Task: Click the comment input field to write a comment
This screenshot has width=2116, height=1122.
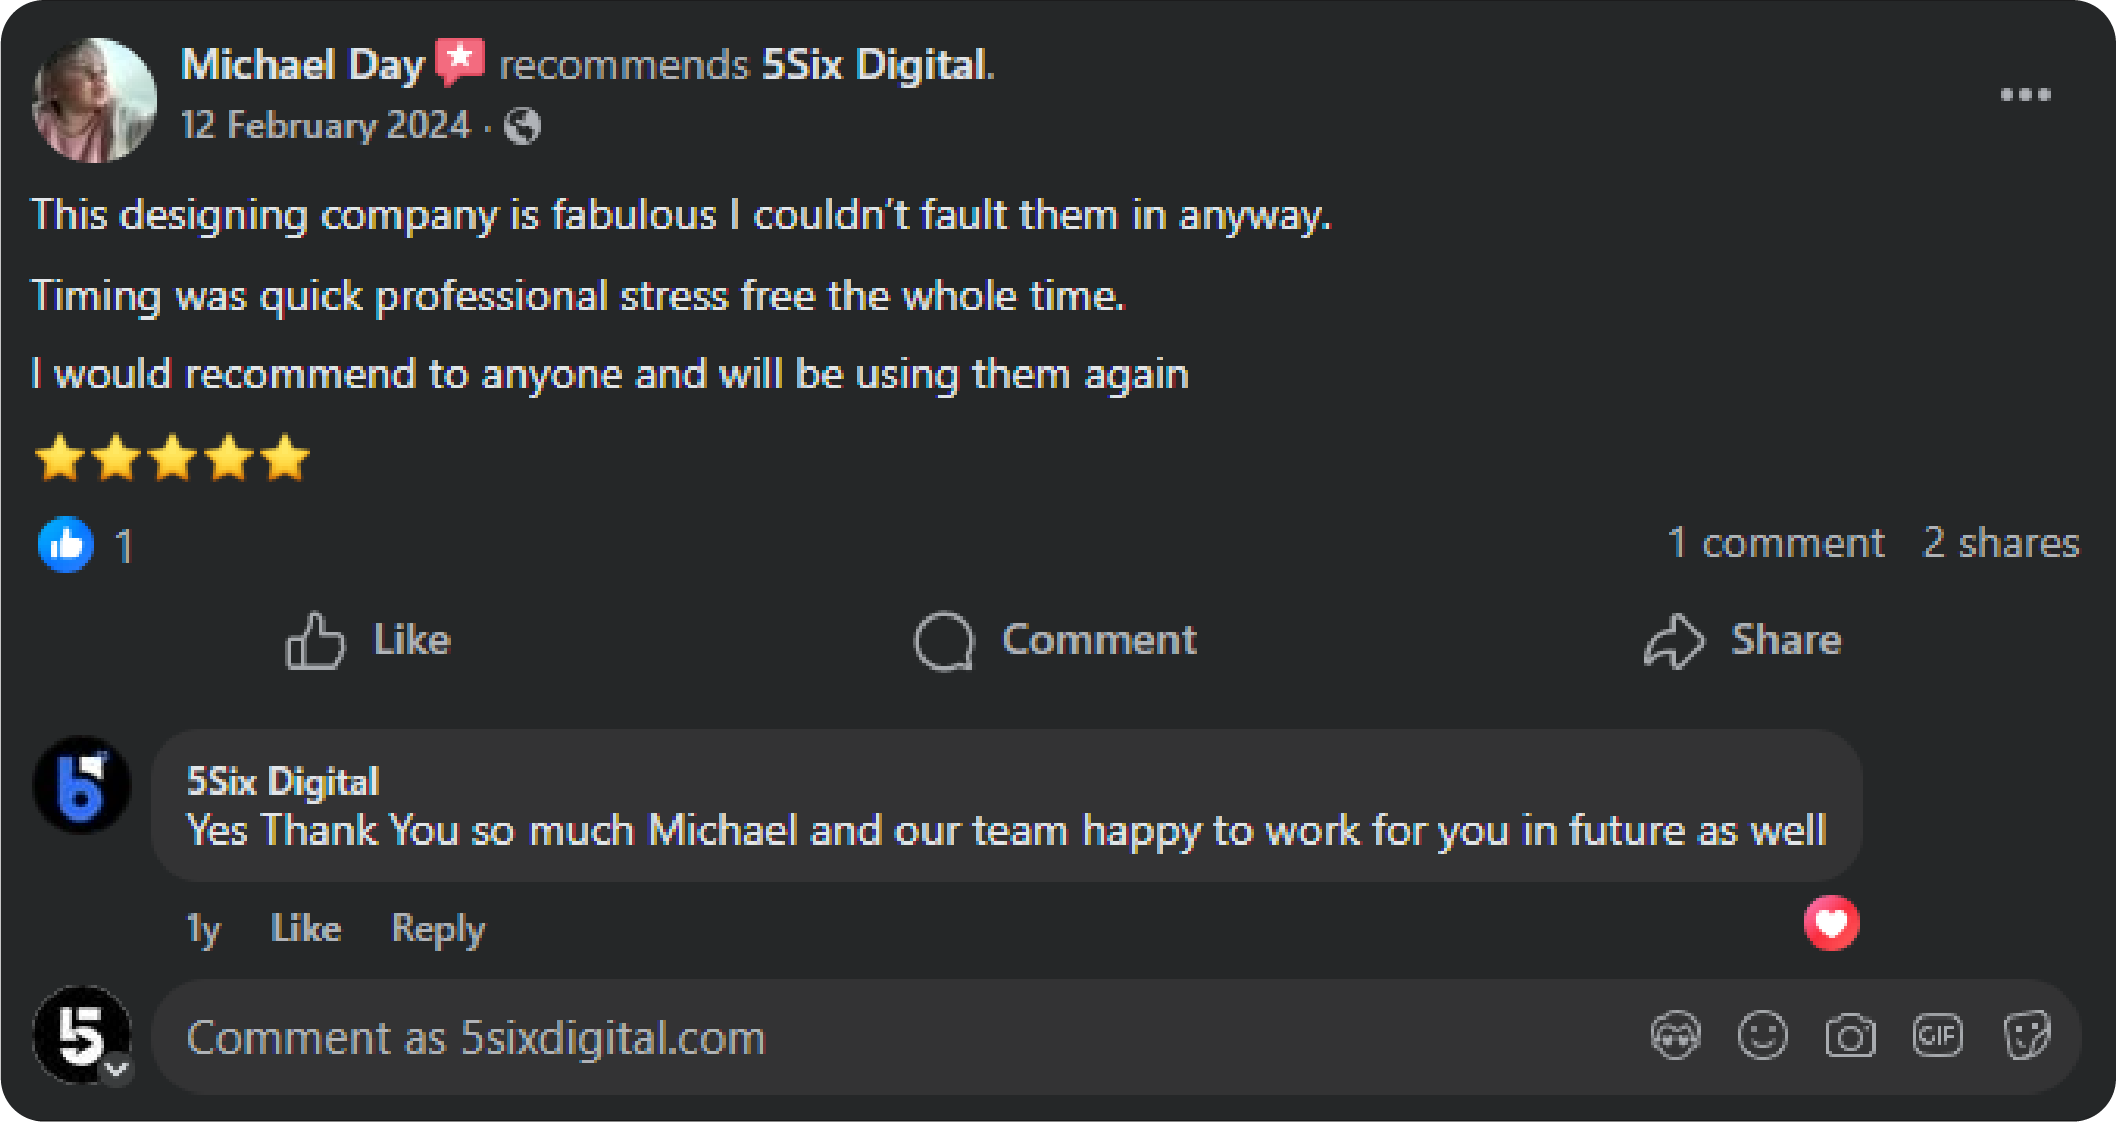Action: (700, 1037)
